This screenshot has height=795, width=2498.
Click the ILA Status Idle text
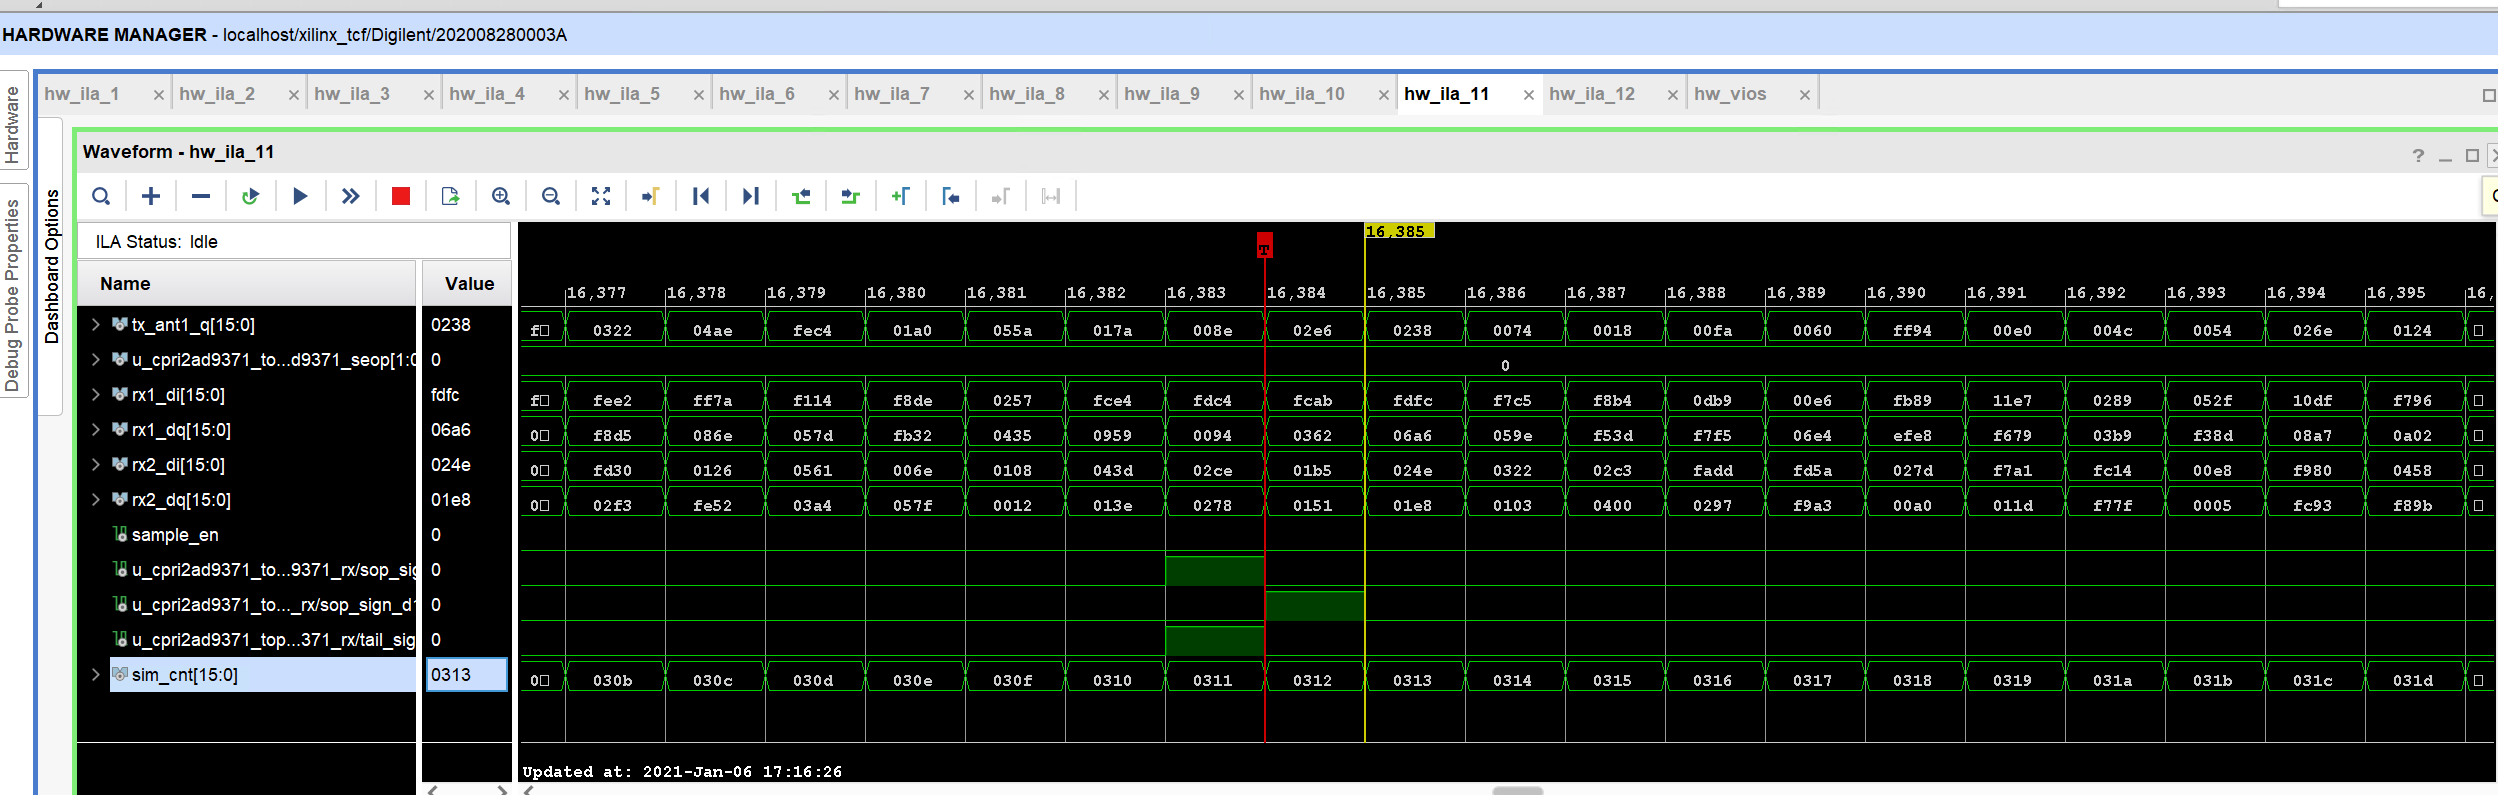coord(157,242)
